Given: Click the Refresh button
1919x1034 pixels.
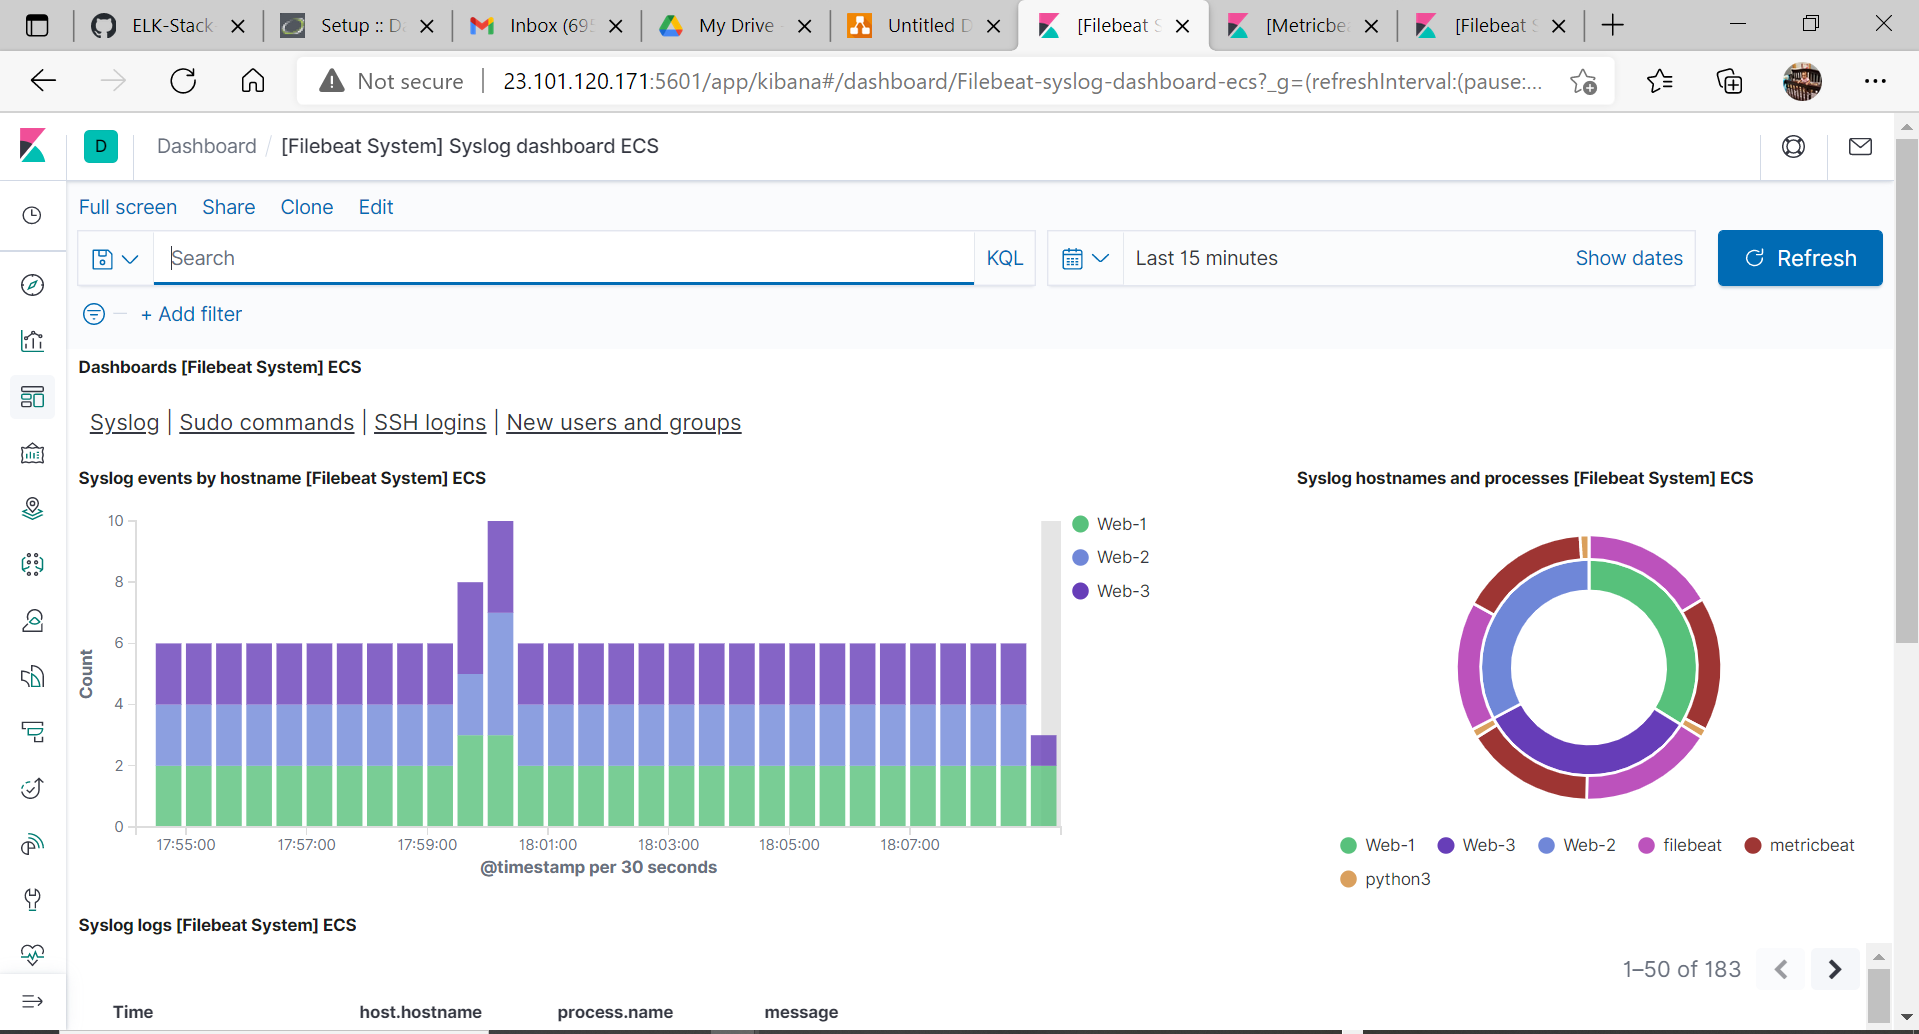Looking at the screenshot, I should [1799, 258].
